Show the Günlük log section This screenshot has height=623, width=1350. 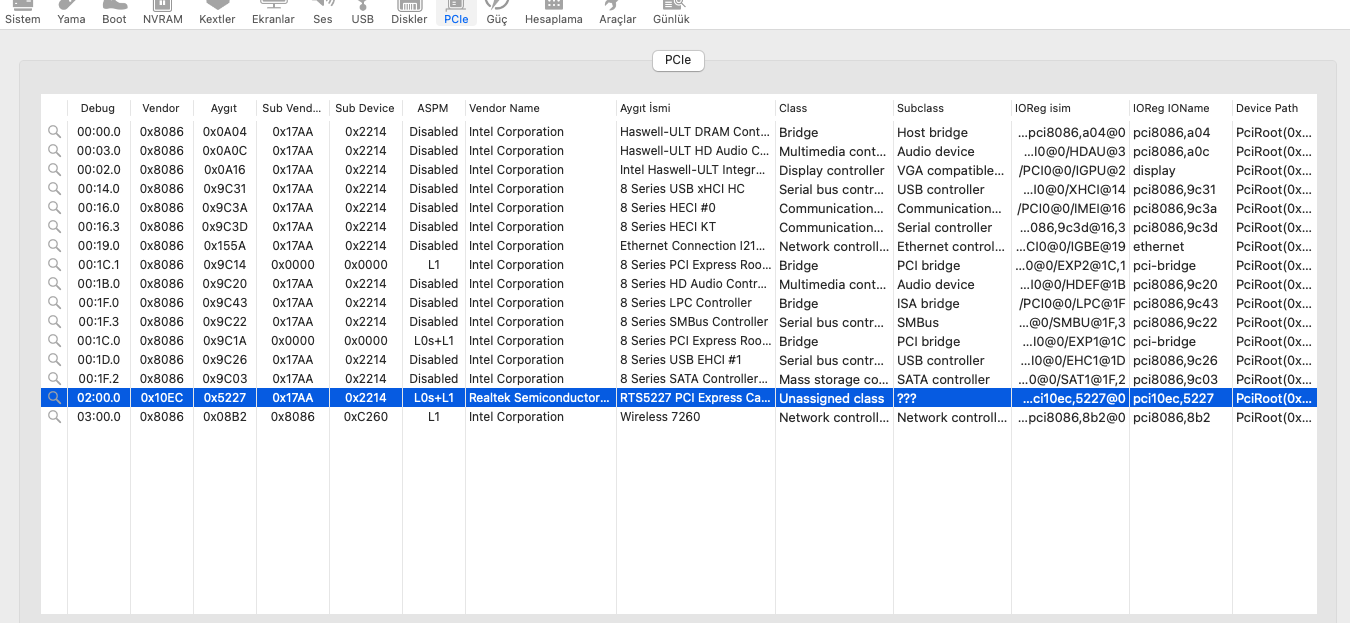click(x=670, y=13)
